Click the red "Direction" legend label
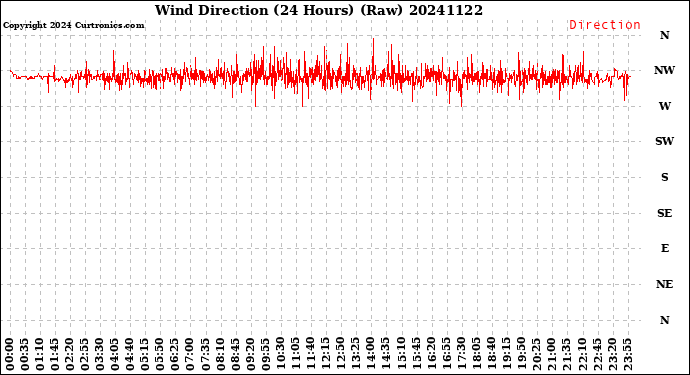This screenshot has height=375, width=690. [605, 25]
